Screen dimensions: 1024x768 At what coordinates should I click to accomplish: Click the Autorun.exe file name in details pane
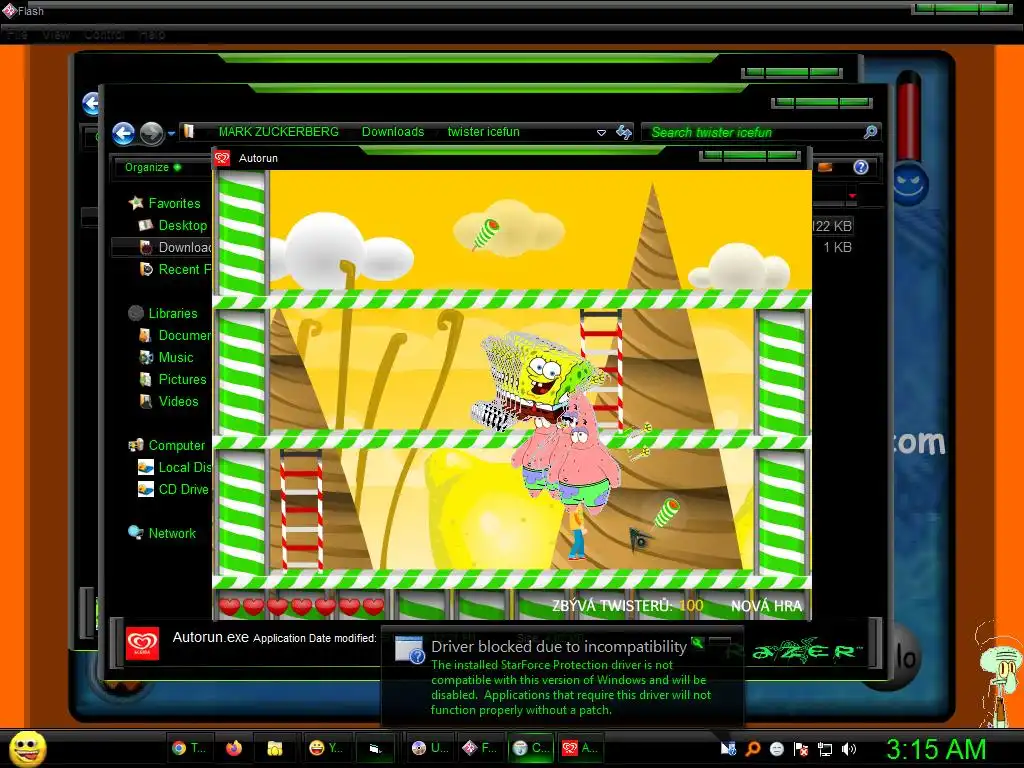coord(210,637)
